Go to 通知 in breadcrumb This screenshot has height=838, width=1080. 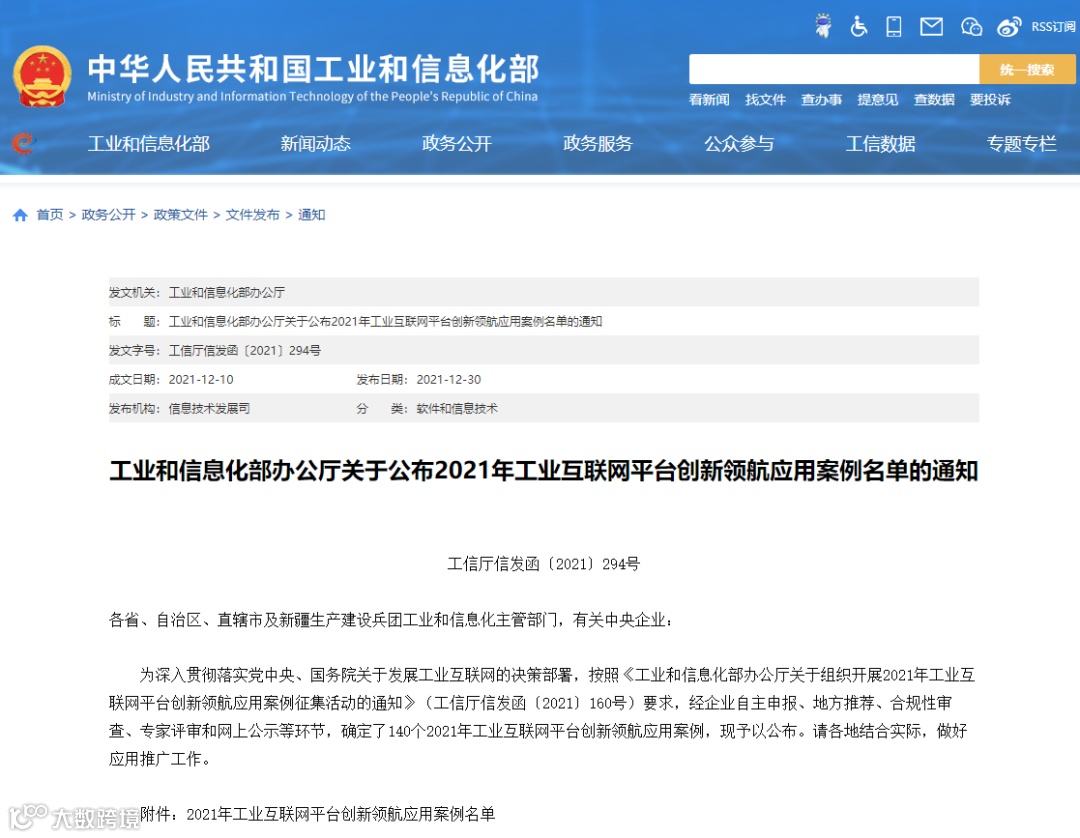[311, 215]
